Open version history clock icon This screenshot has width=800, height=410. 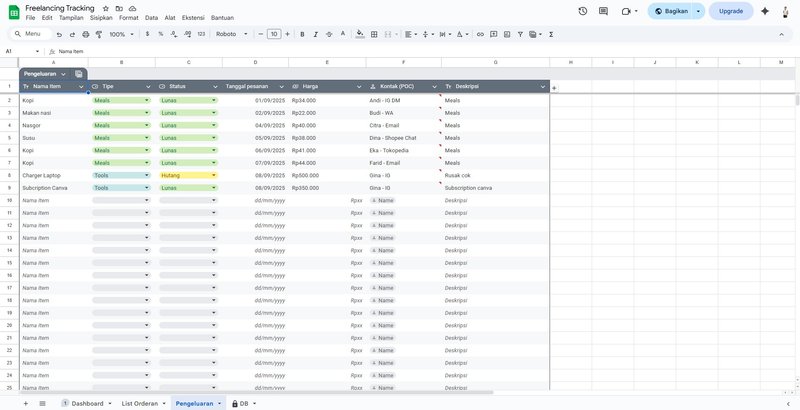(x=583, y=11)
